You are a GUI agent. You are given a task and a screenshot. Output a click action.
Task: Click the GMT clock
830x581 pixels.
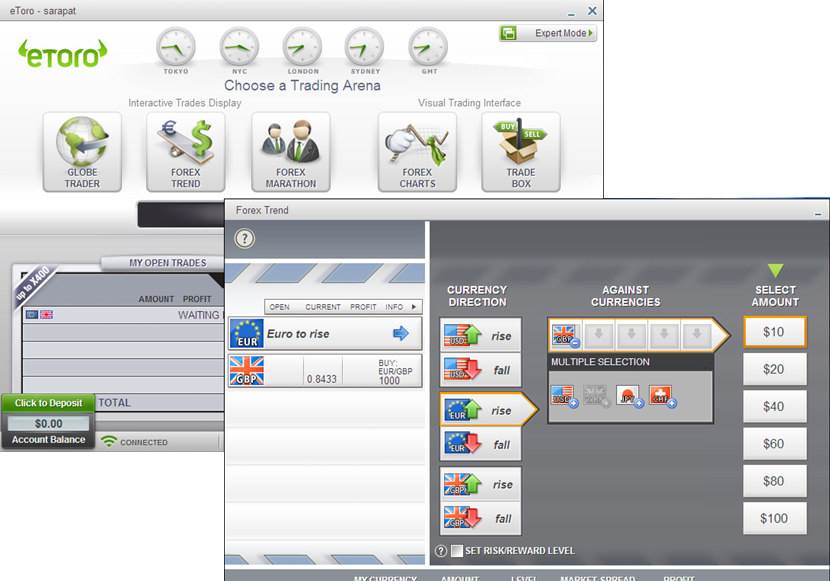(428, 47)
